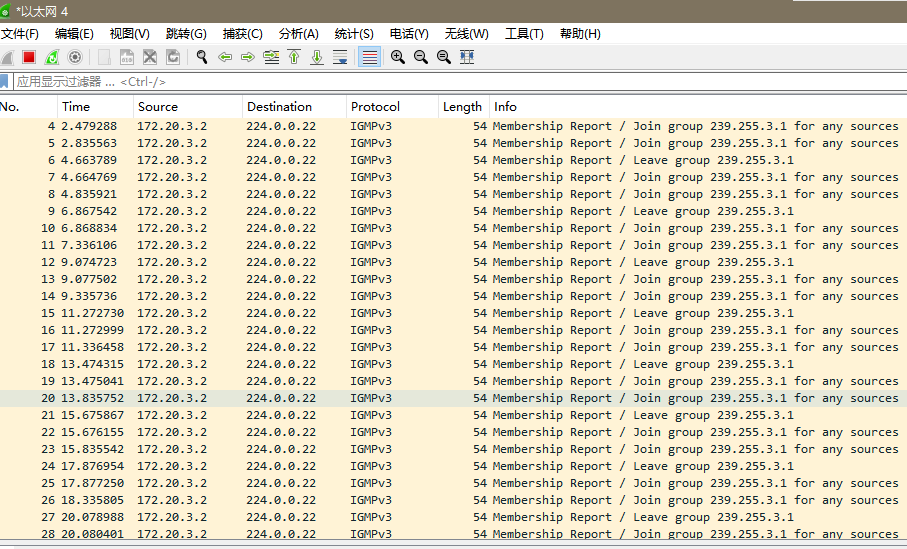The height and width of the screenshot is (549, 907).
Task: Open the 视图(V) menu
Action: click(130, 34)
